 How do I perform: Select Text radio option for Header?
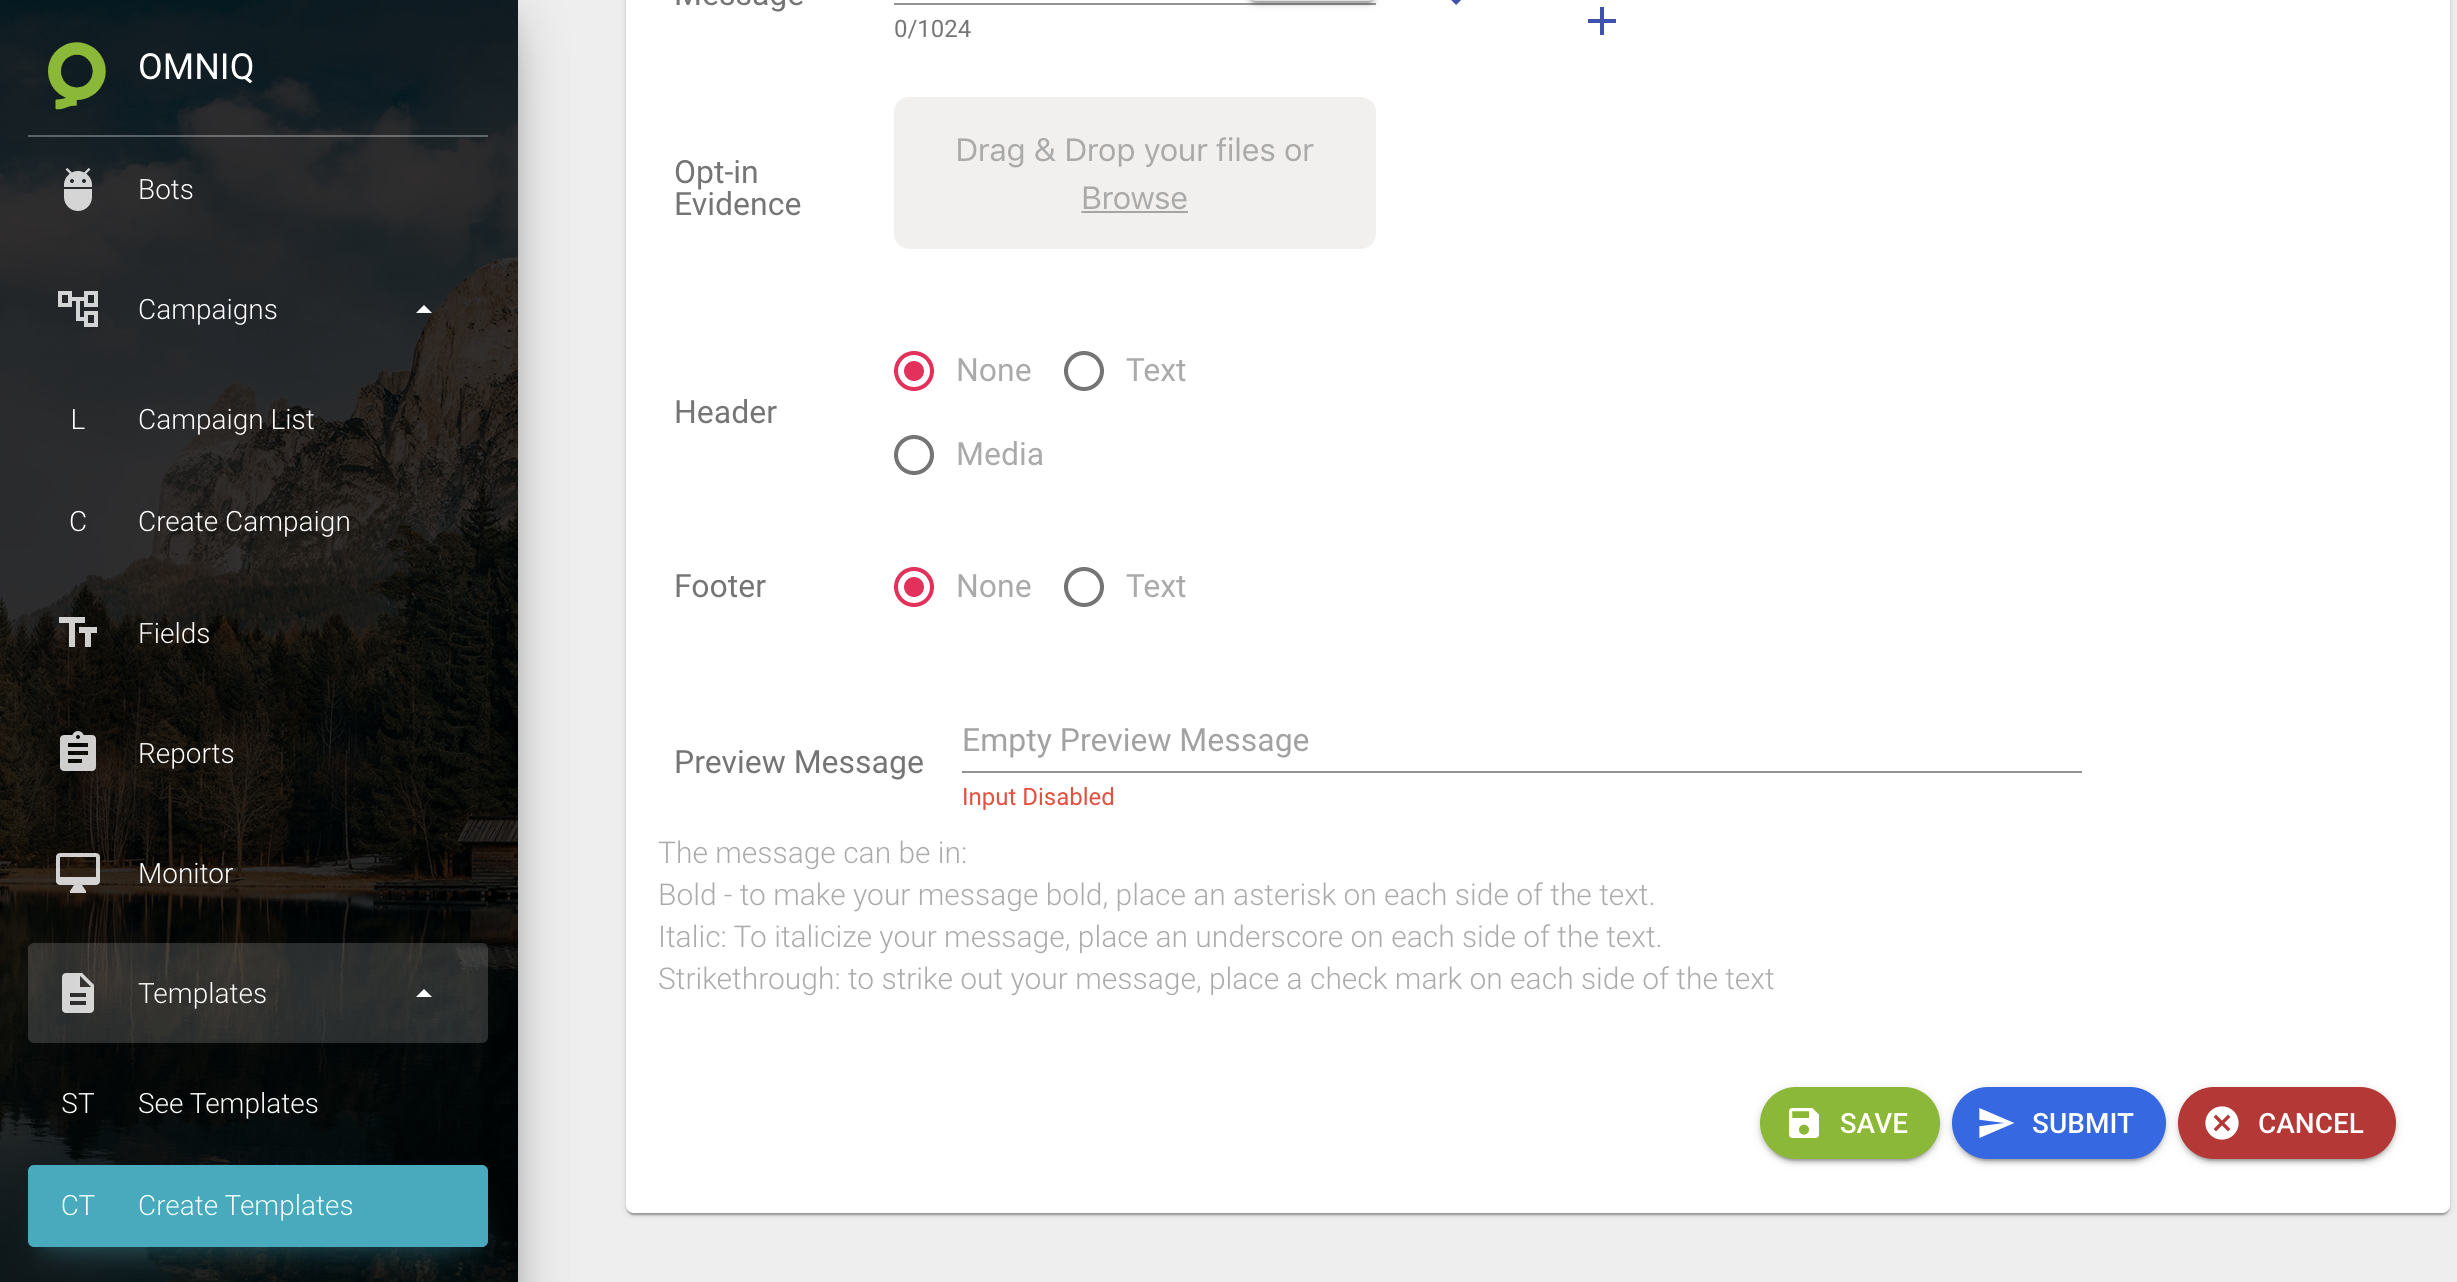coord(1084,371)
